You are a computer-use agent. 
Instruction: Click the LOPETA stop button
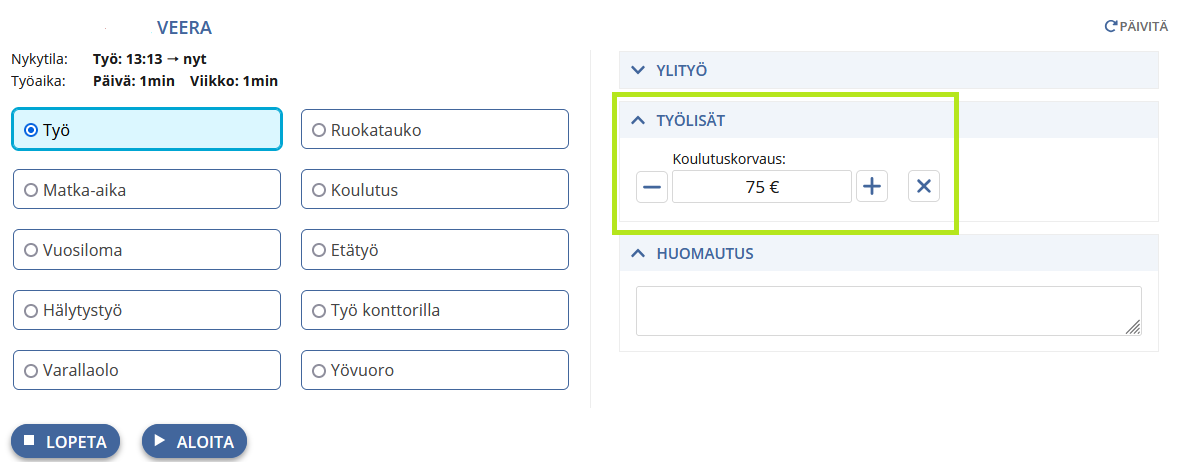[x=65, y=442]
